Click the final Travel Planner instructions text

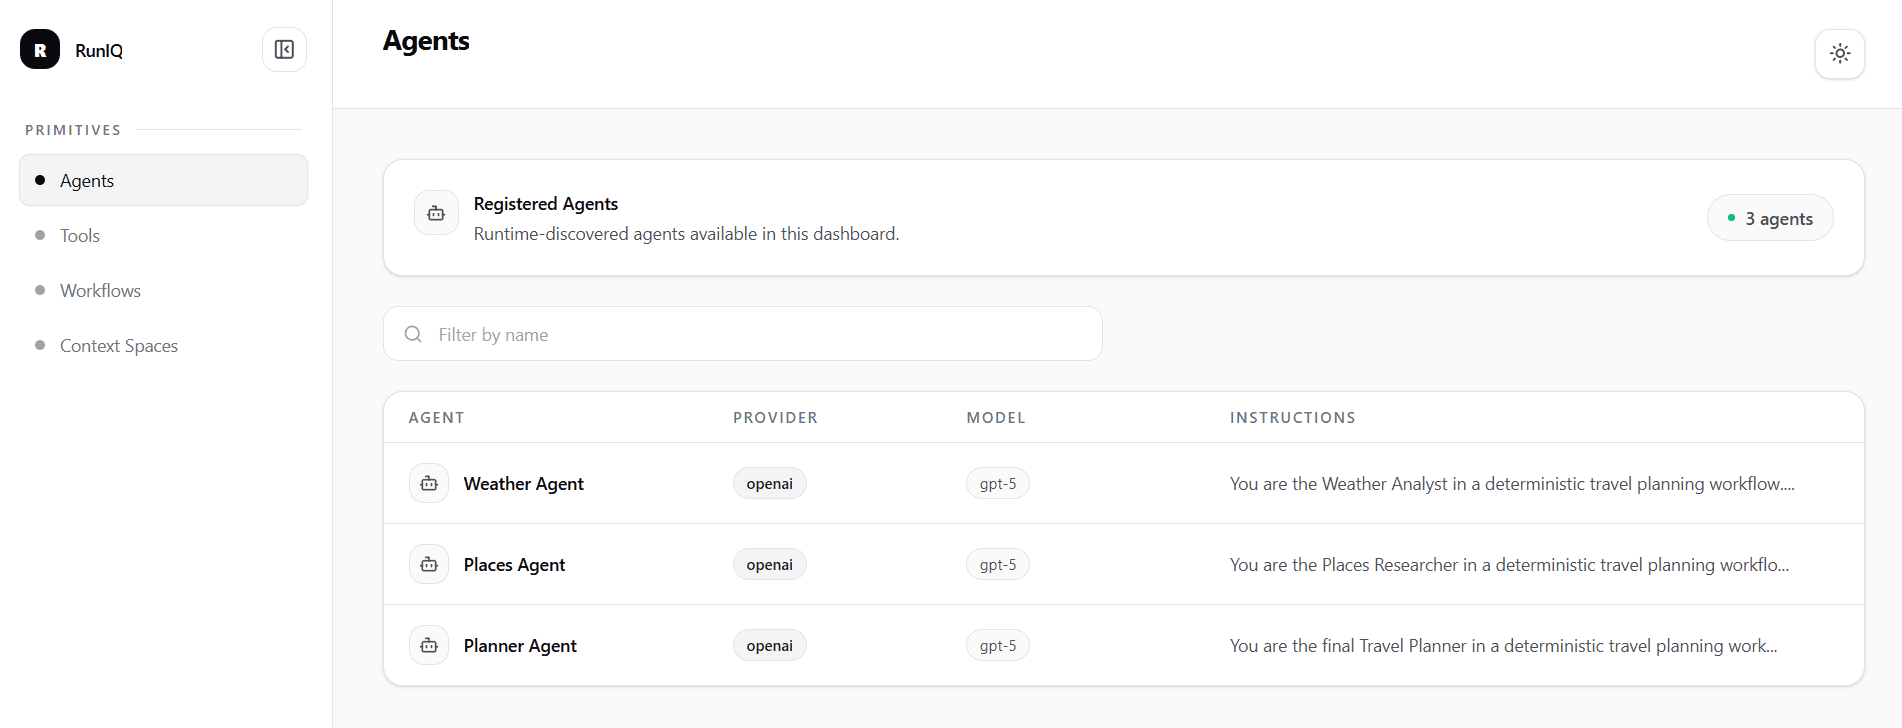1503,645
